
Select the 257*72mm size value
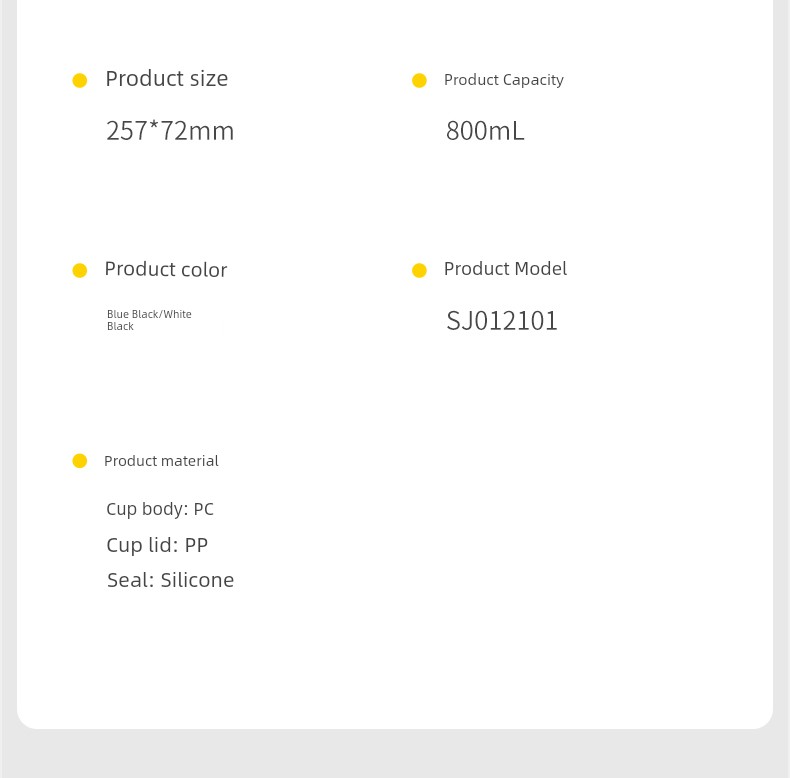[170, 131]
